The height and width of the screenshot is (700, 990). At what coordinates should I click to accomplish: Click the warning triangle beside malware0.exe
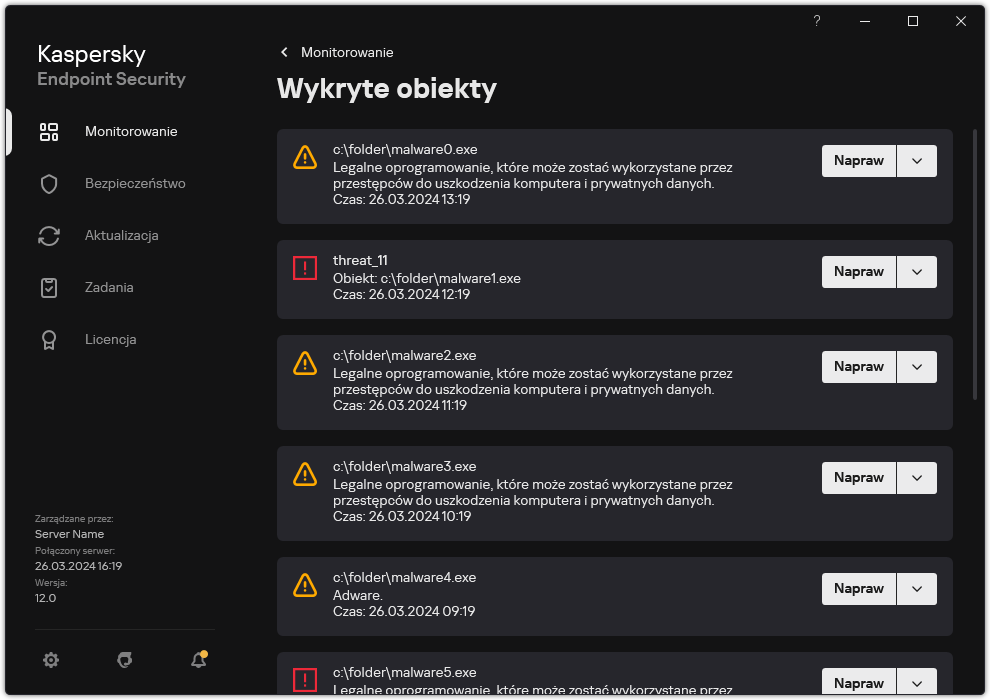[x=305, y=157]
